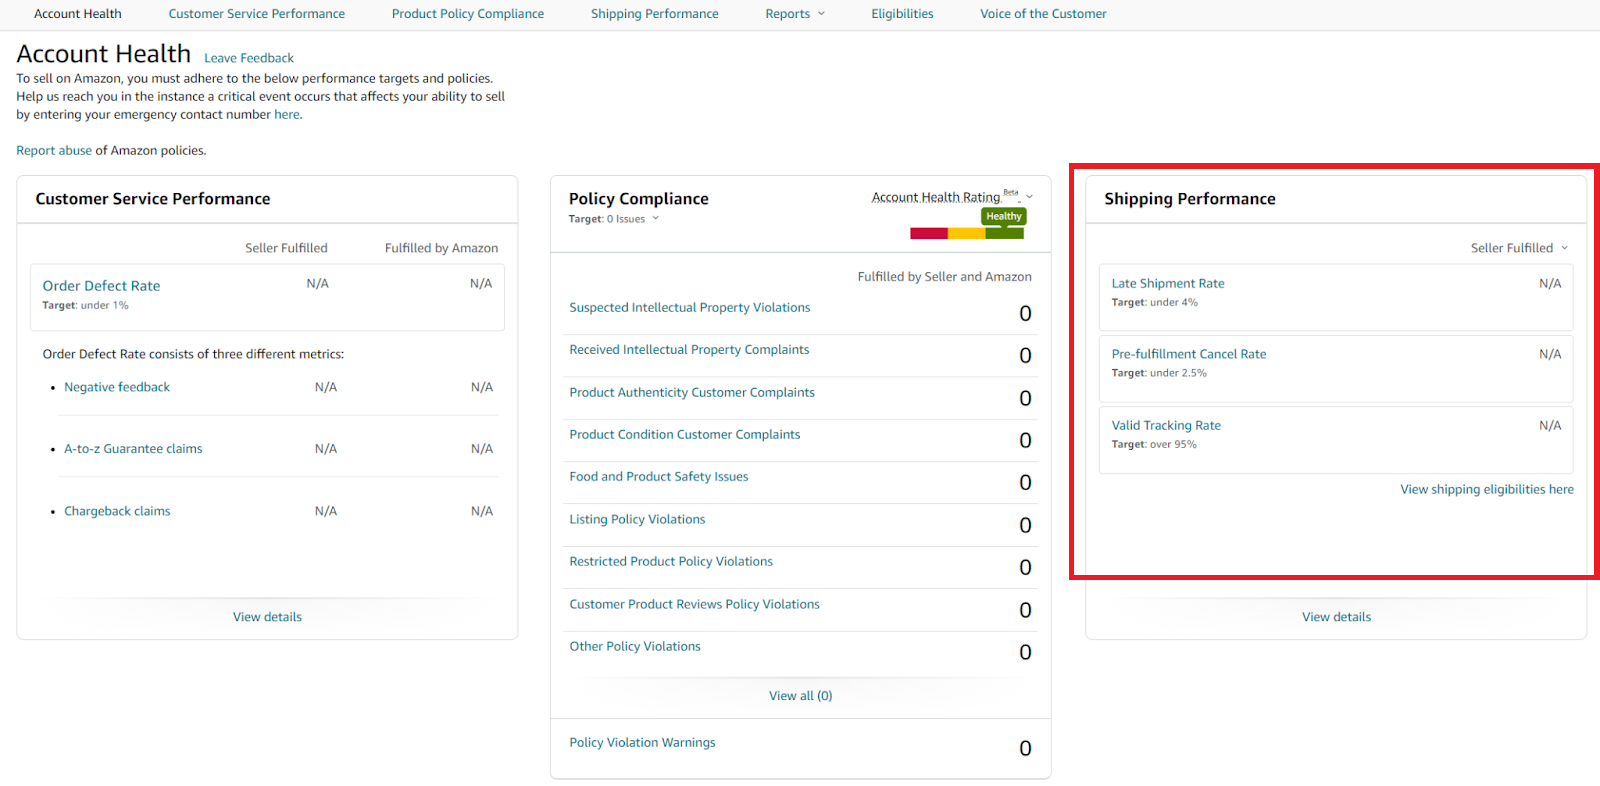Click View all (0) policy issues

(x=800, y=696)
